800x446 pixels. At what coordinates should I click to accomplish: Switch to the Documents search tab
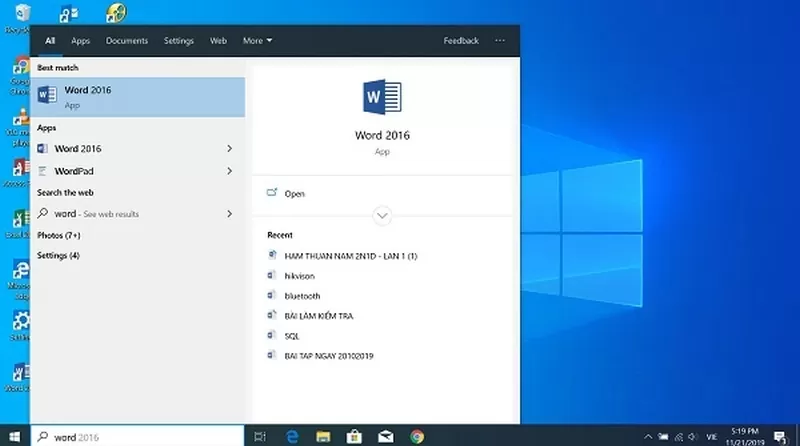click(x=127, y=41)
